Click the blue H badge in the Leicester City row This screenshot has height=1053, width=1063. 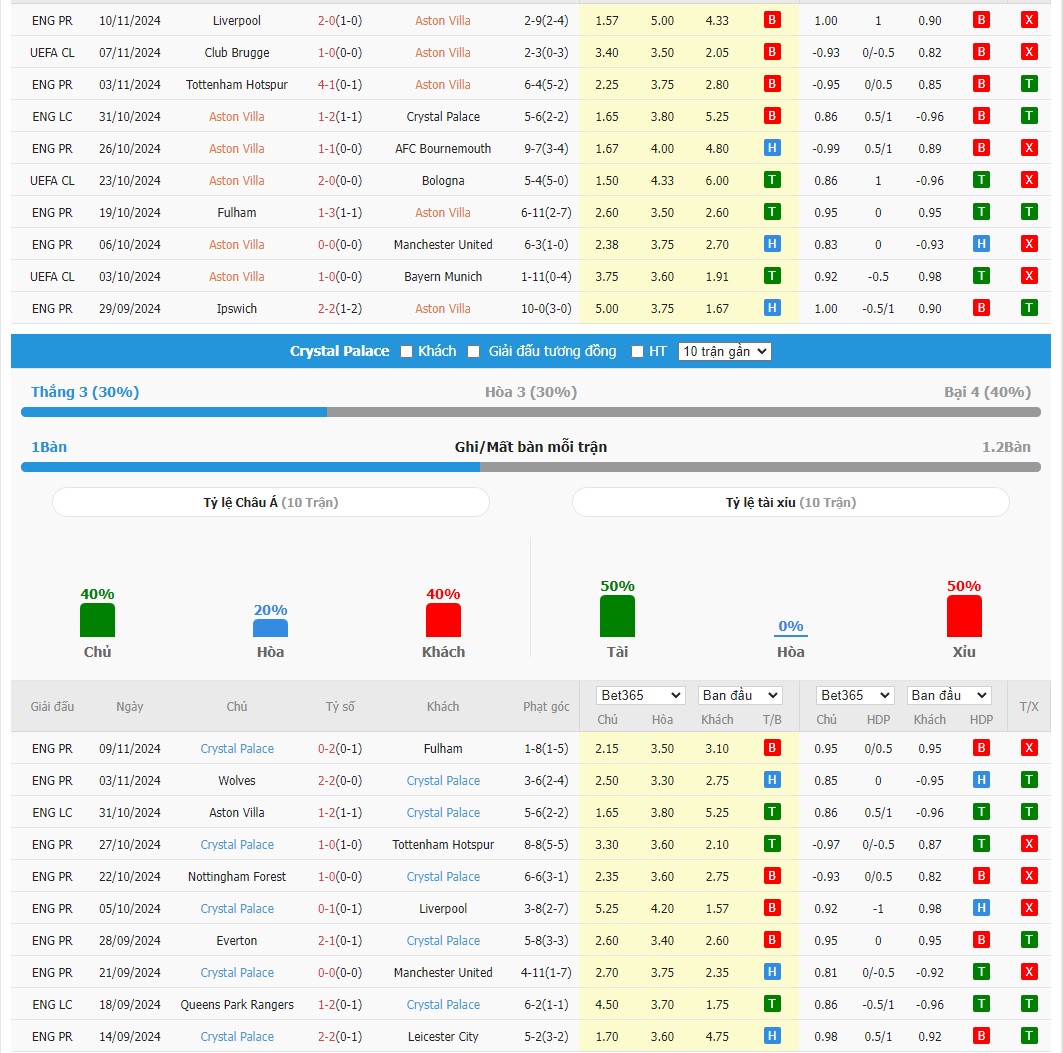click(771, 1037)
